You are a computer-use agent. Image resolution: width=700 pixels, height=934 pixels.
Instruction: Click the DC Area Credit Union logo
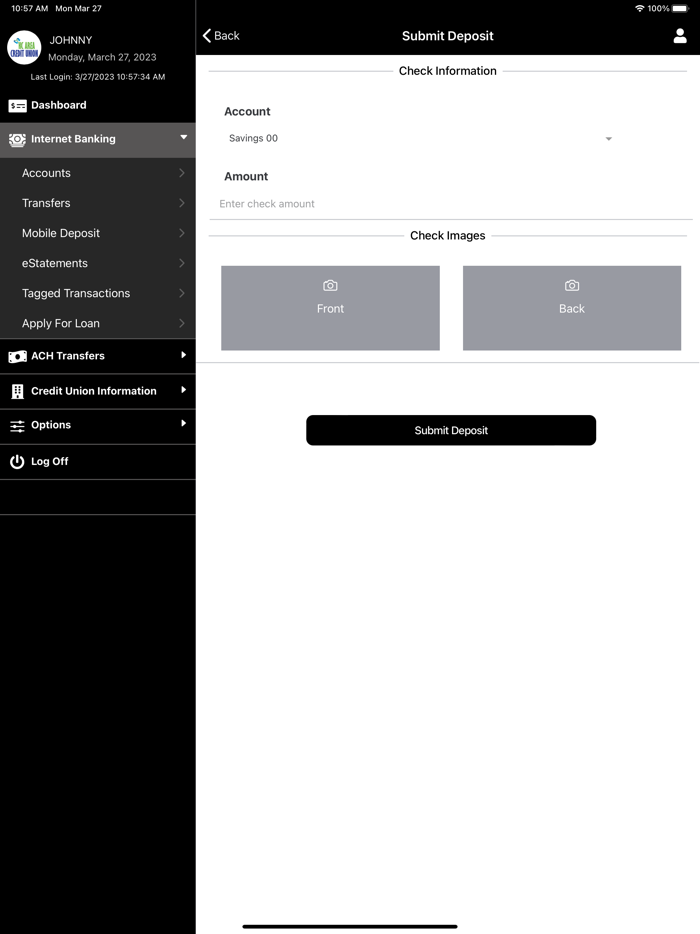[24, 47]
